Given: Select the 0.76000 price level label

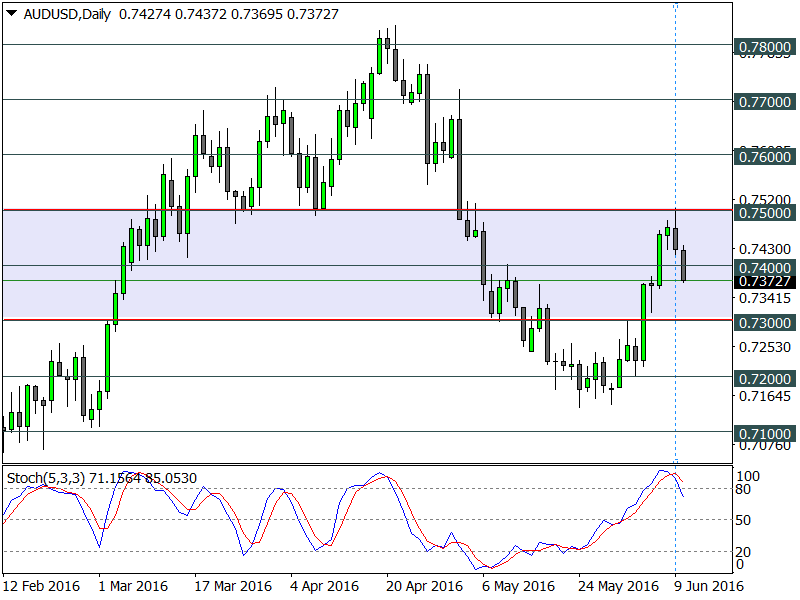Looking at the screenshot, I should click(764, 157).
